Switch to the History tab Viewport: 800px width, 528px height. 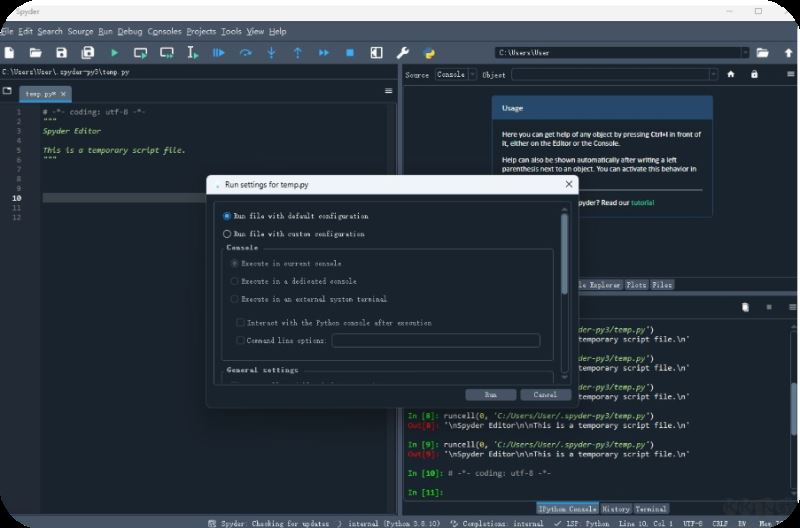[616, 509]
